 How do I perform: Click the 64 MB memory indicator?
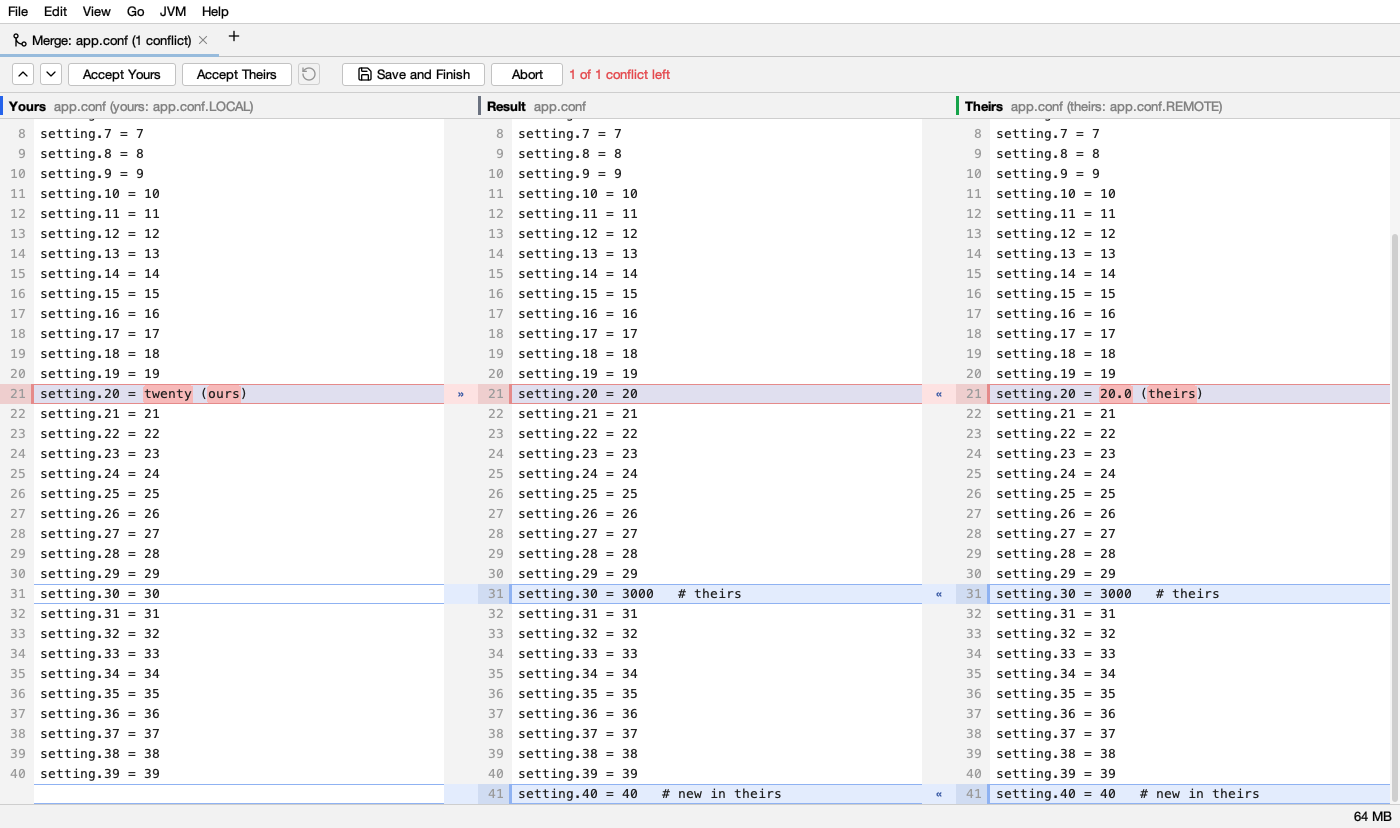(1372, 817)
